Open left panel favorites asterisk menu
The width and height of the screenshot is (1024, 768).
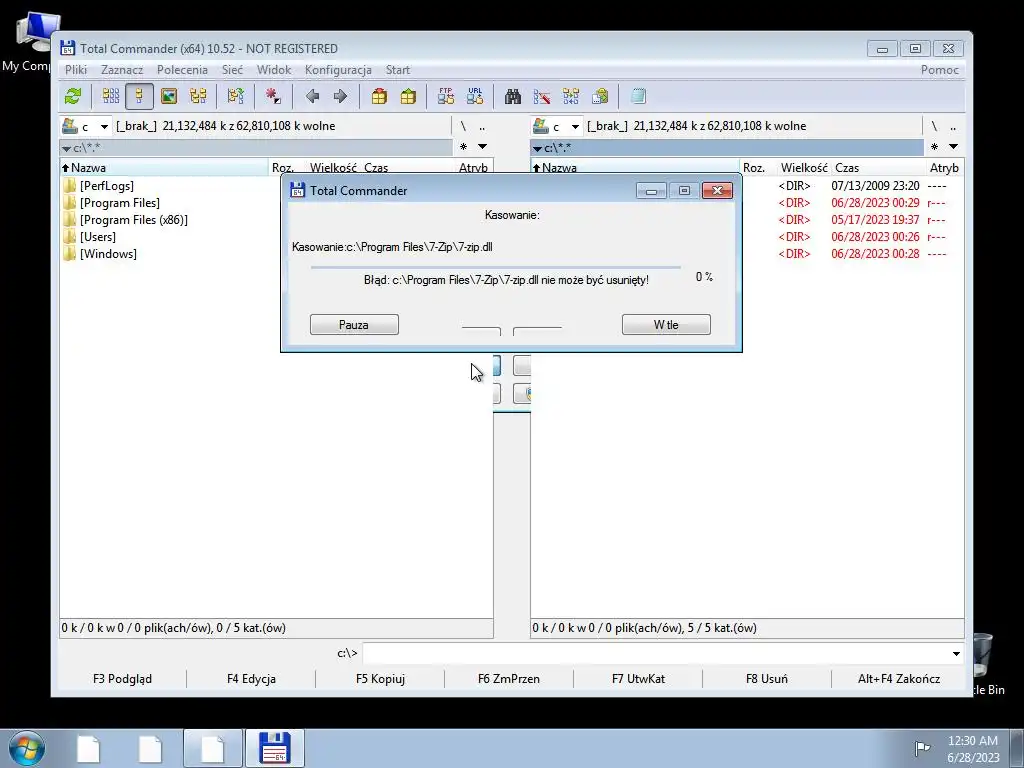(x=464, y=147)
